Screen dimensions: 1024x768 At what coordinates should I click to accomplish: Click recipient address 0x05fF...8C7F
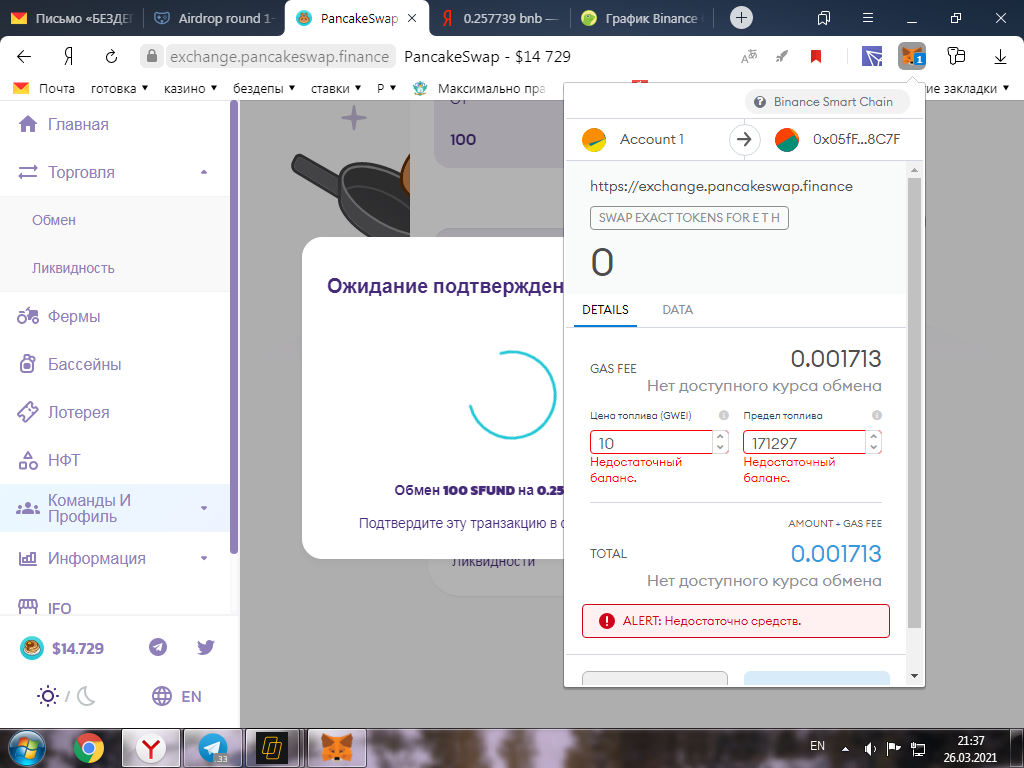(x=856, y=139)
